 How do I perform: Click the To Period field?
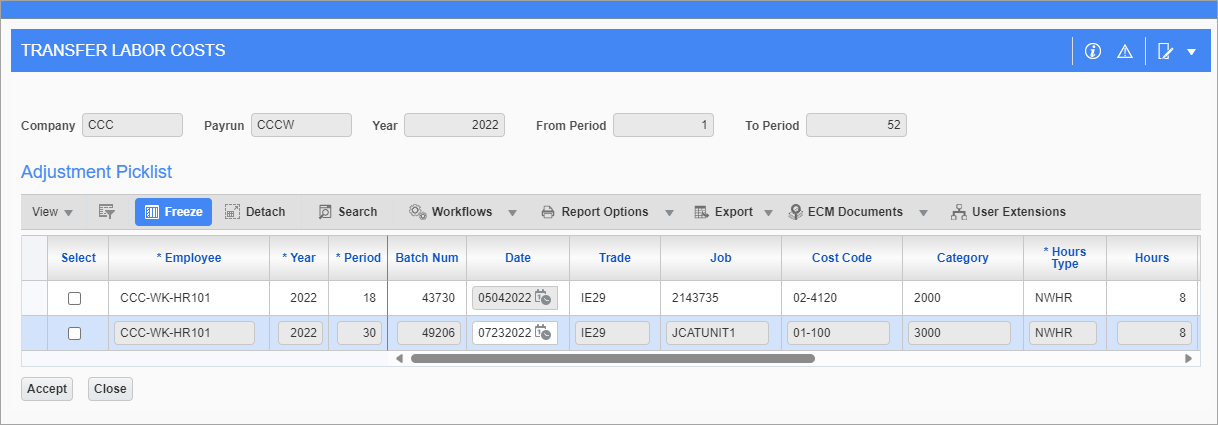pos(856,125)
